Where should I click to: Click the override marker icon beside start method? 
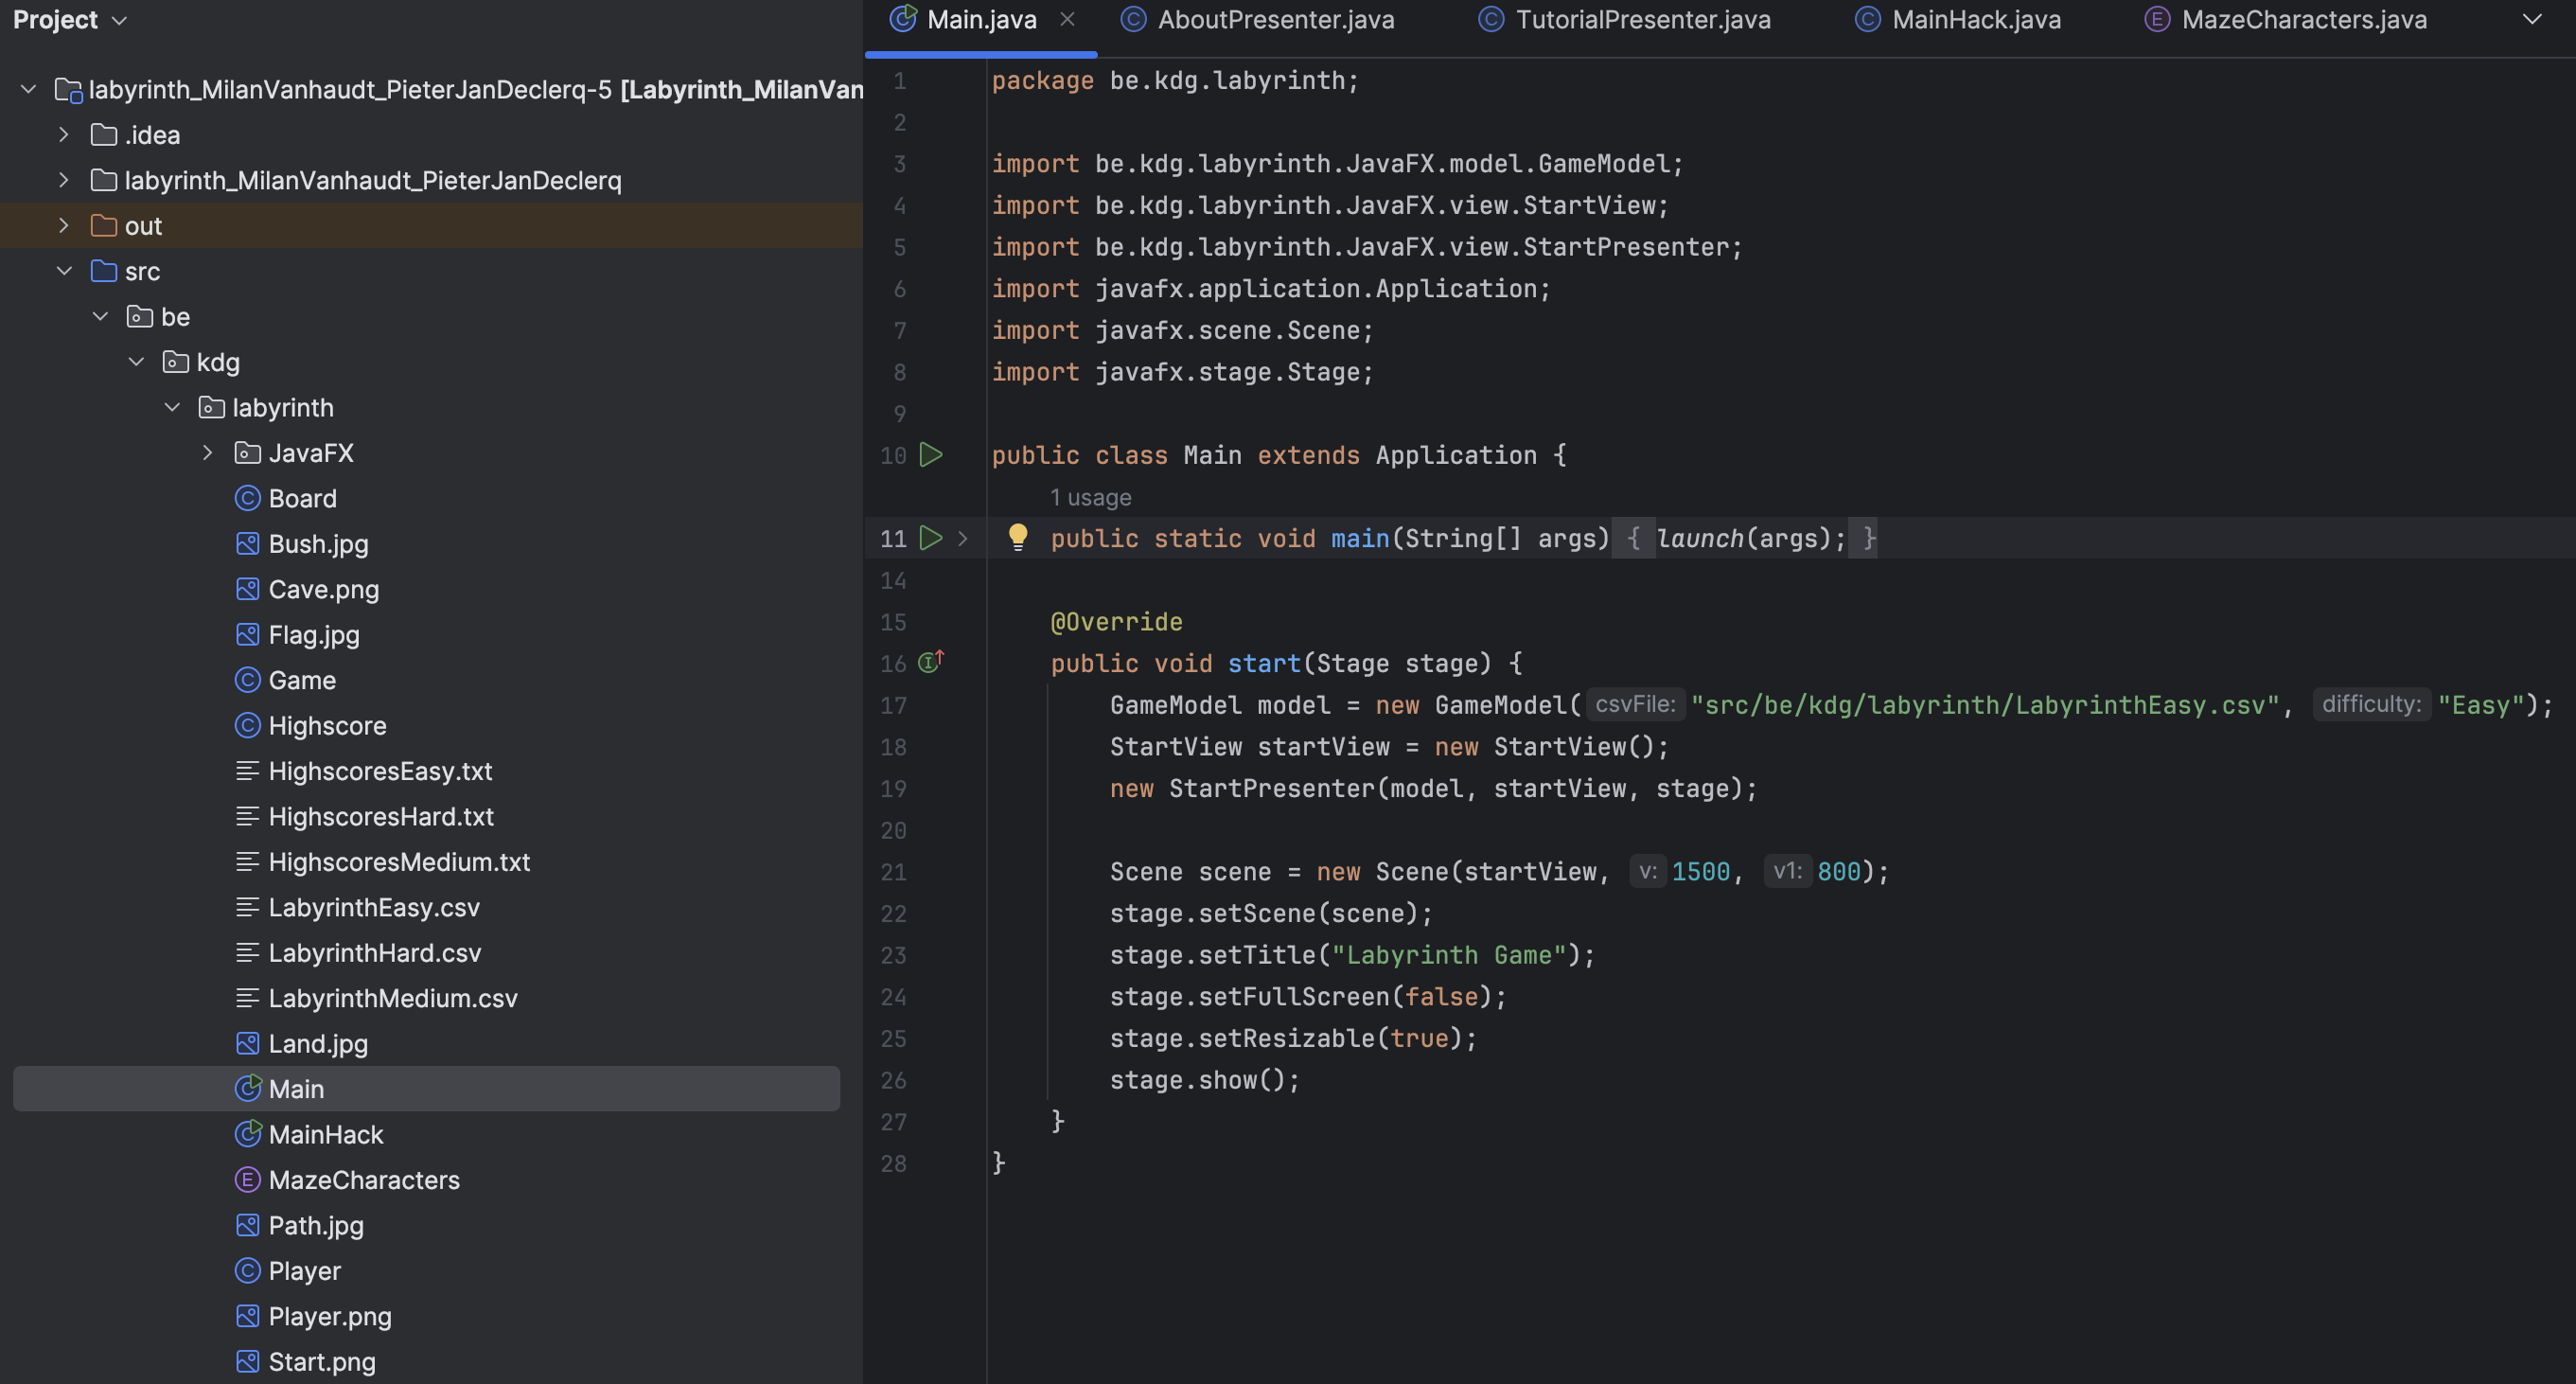[931, 662]
